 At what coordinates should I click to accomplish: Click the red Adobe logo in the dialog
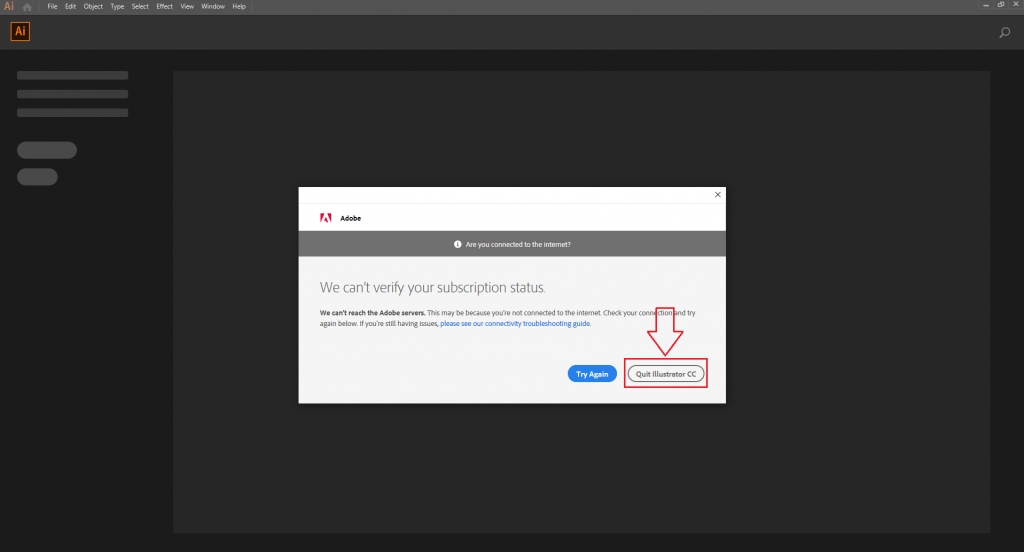pos(325,217)
